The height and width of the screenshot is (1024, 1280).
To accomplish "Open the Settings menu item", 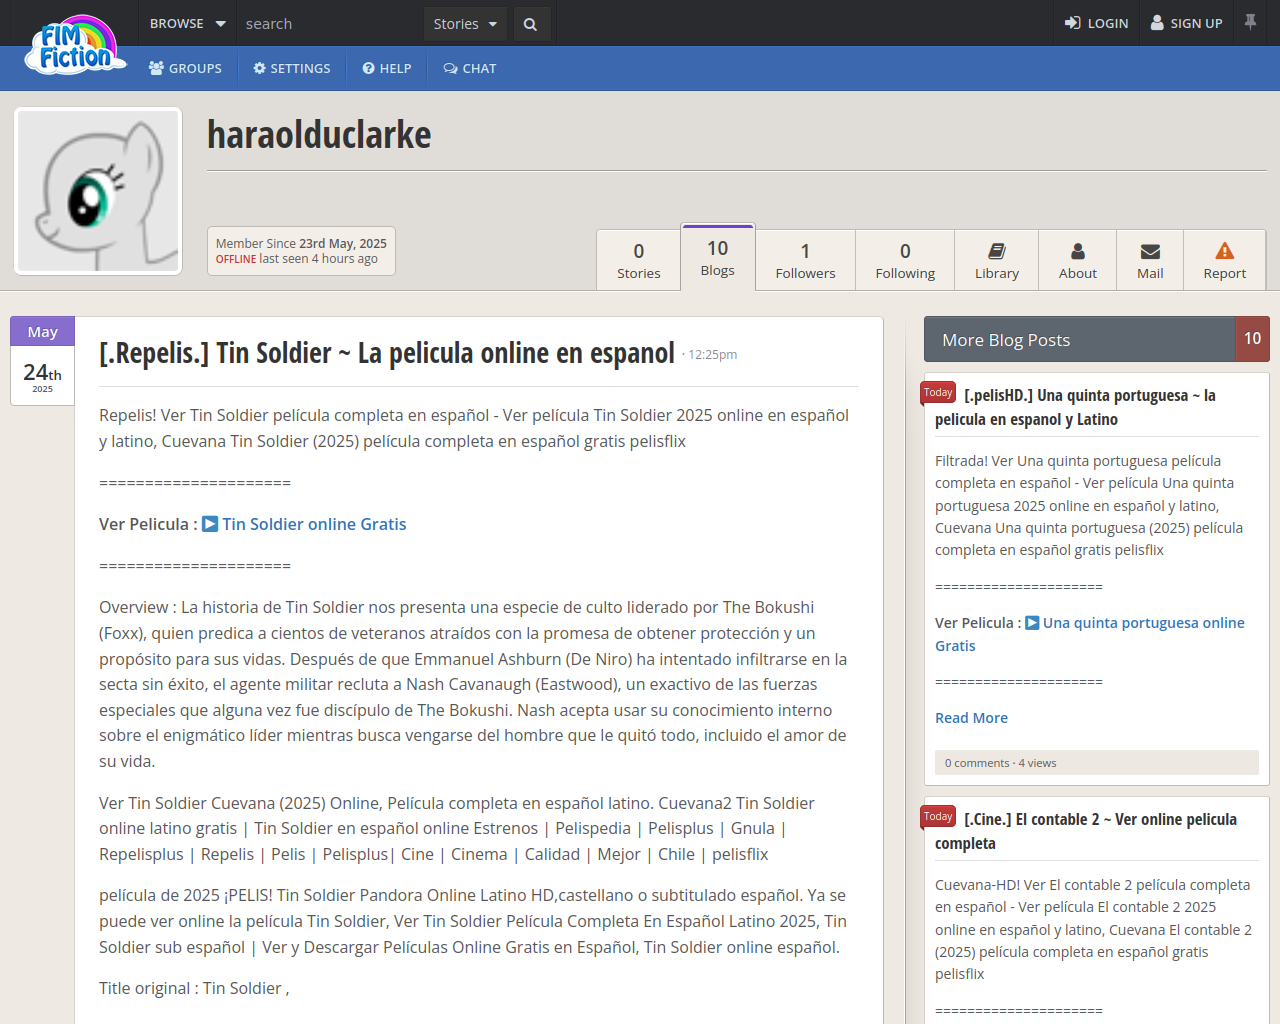I will coord(292,68).
